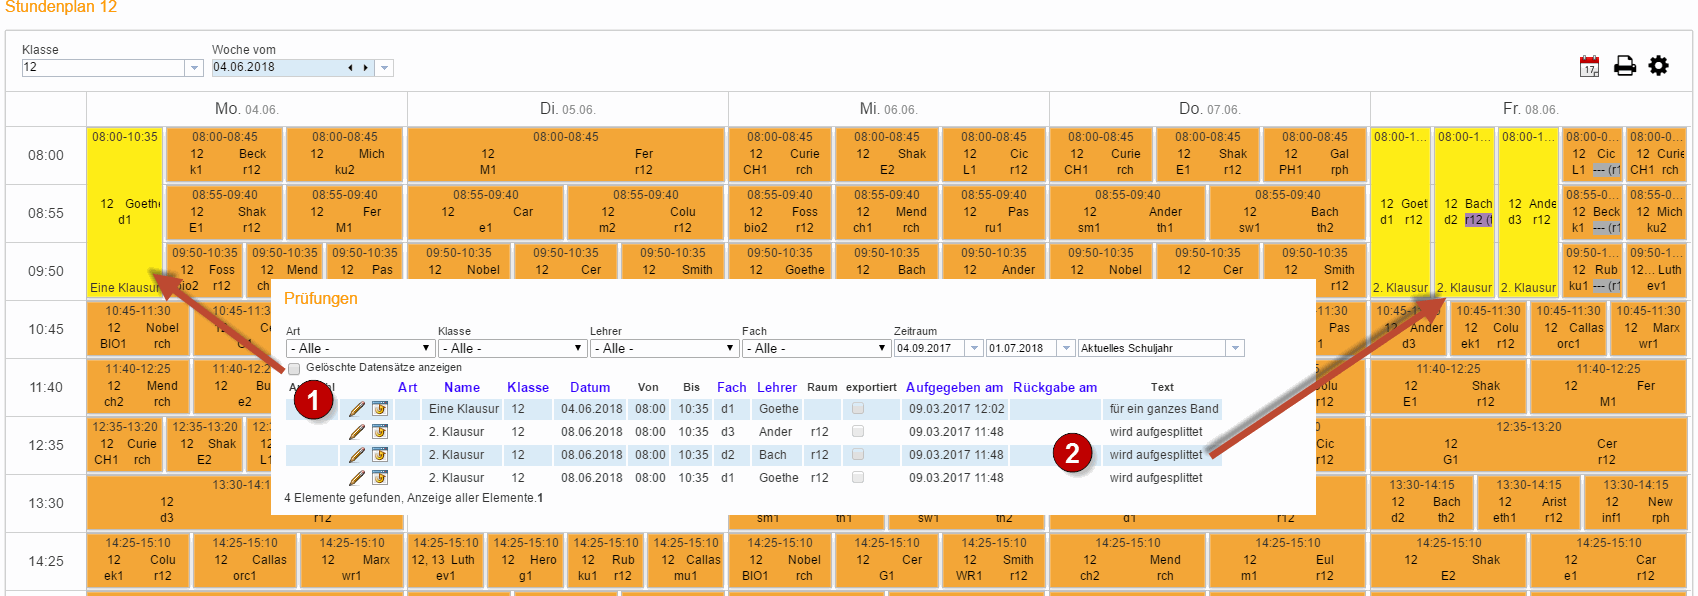Open the details icon for 'Eine Klausur' row

pyautogui.click(x=380, y=409)
